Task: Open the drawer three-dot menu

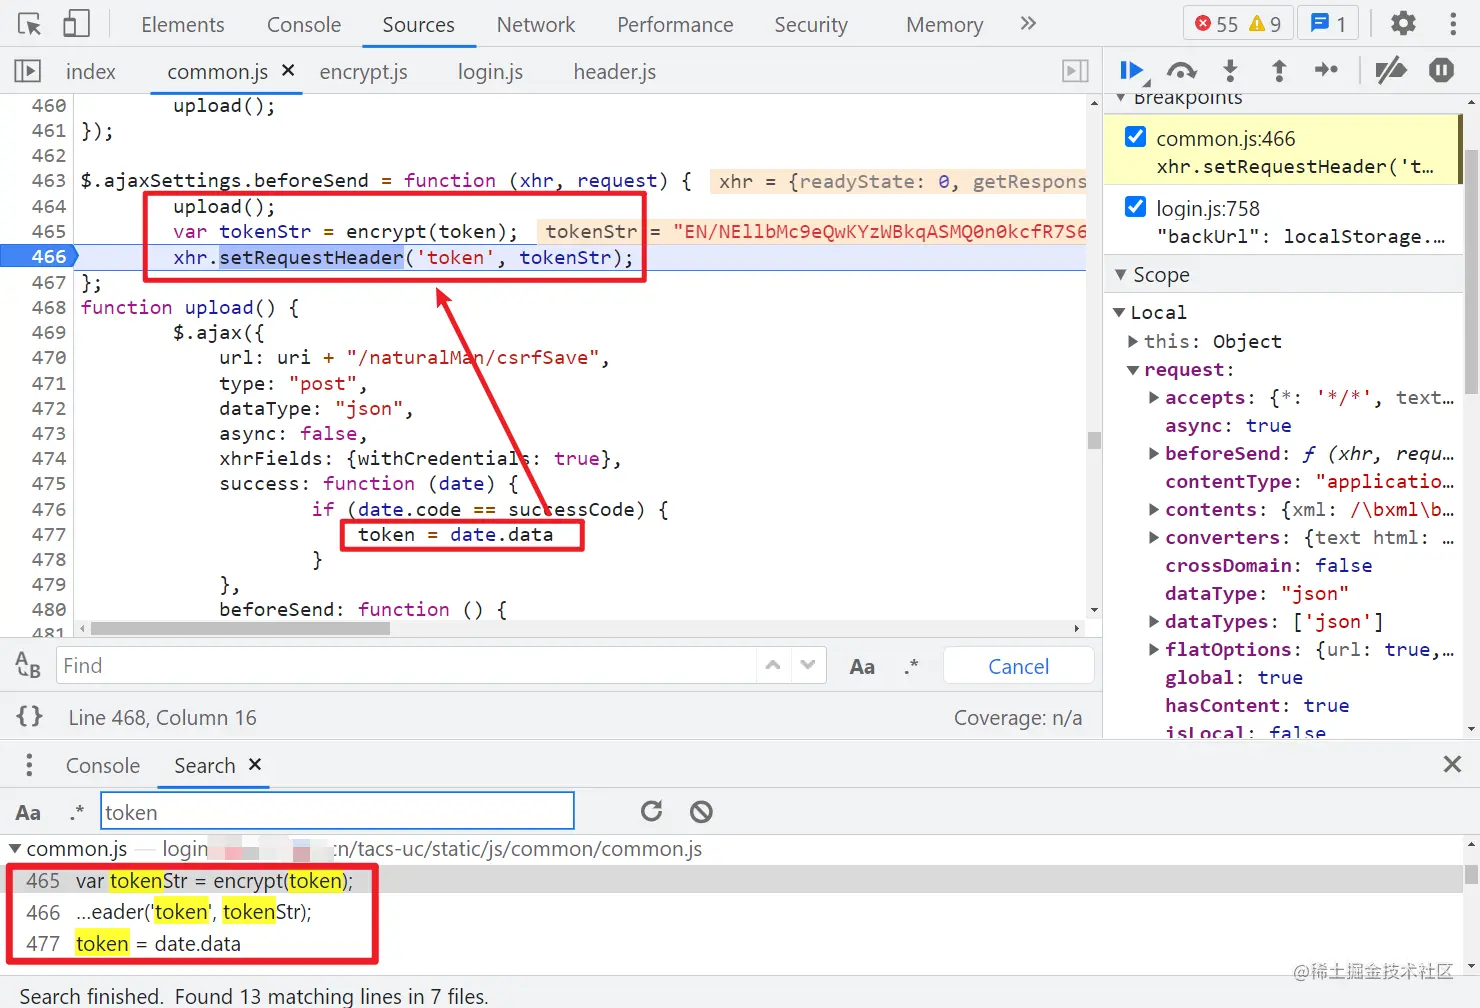Action: point(29,765)
